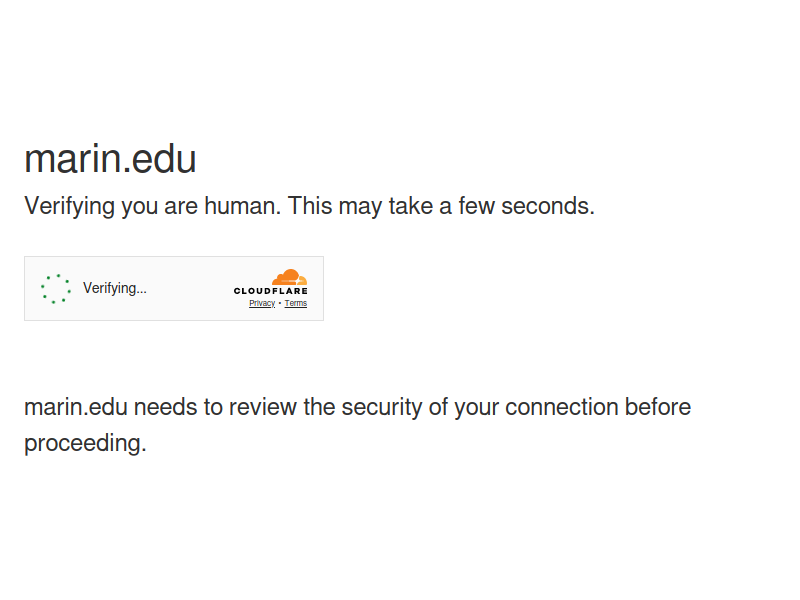Click the orange Cloudflare cloud logo

pos(289,277)
